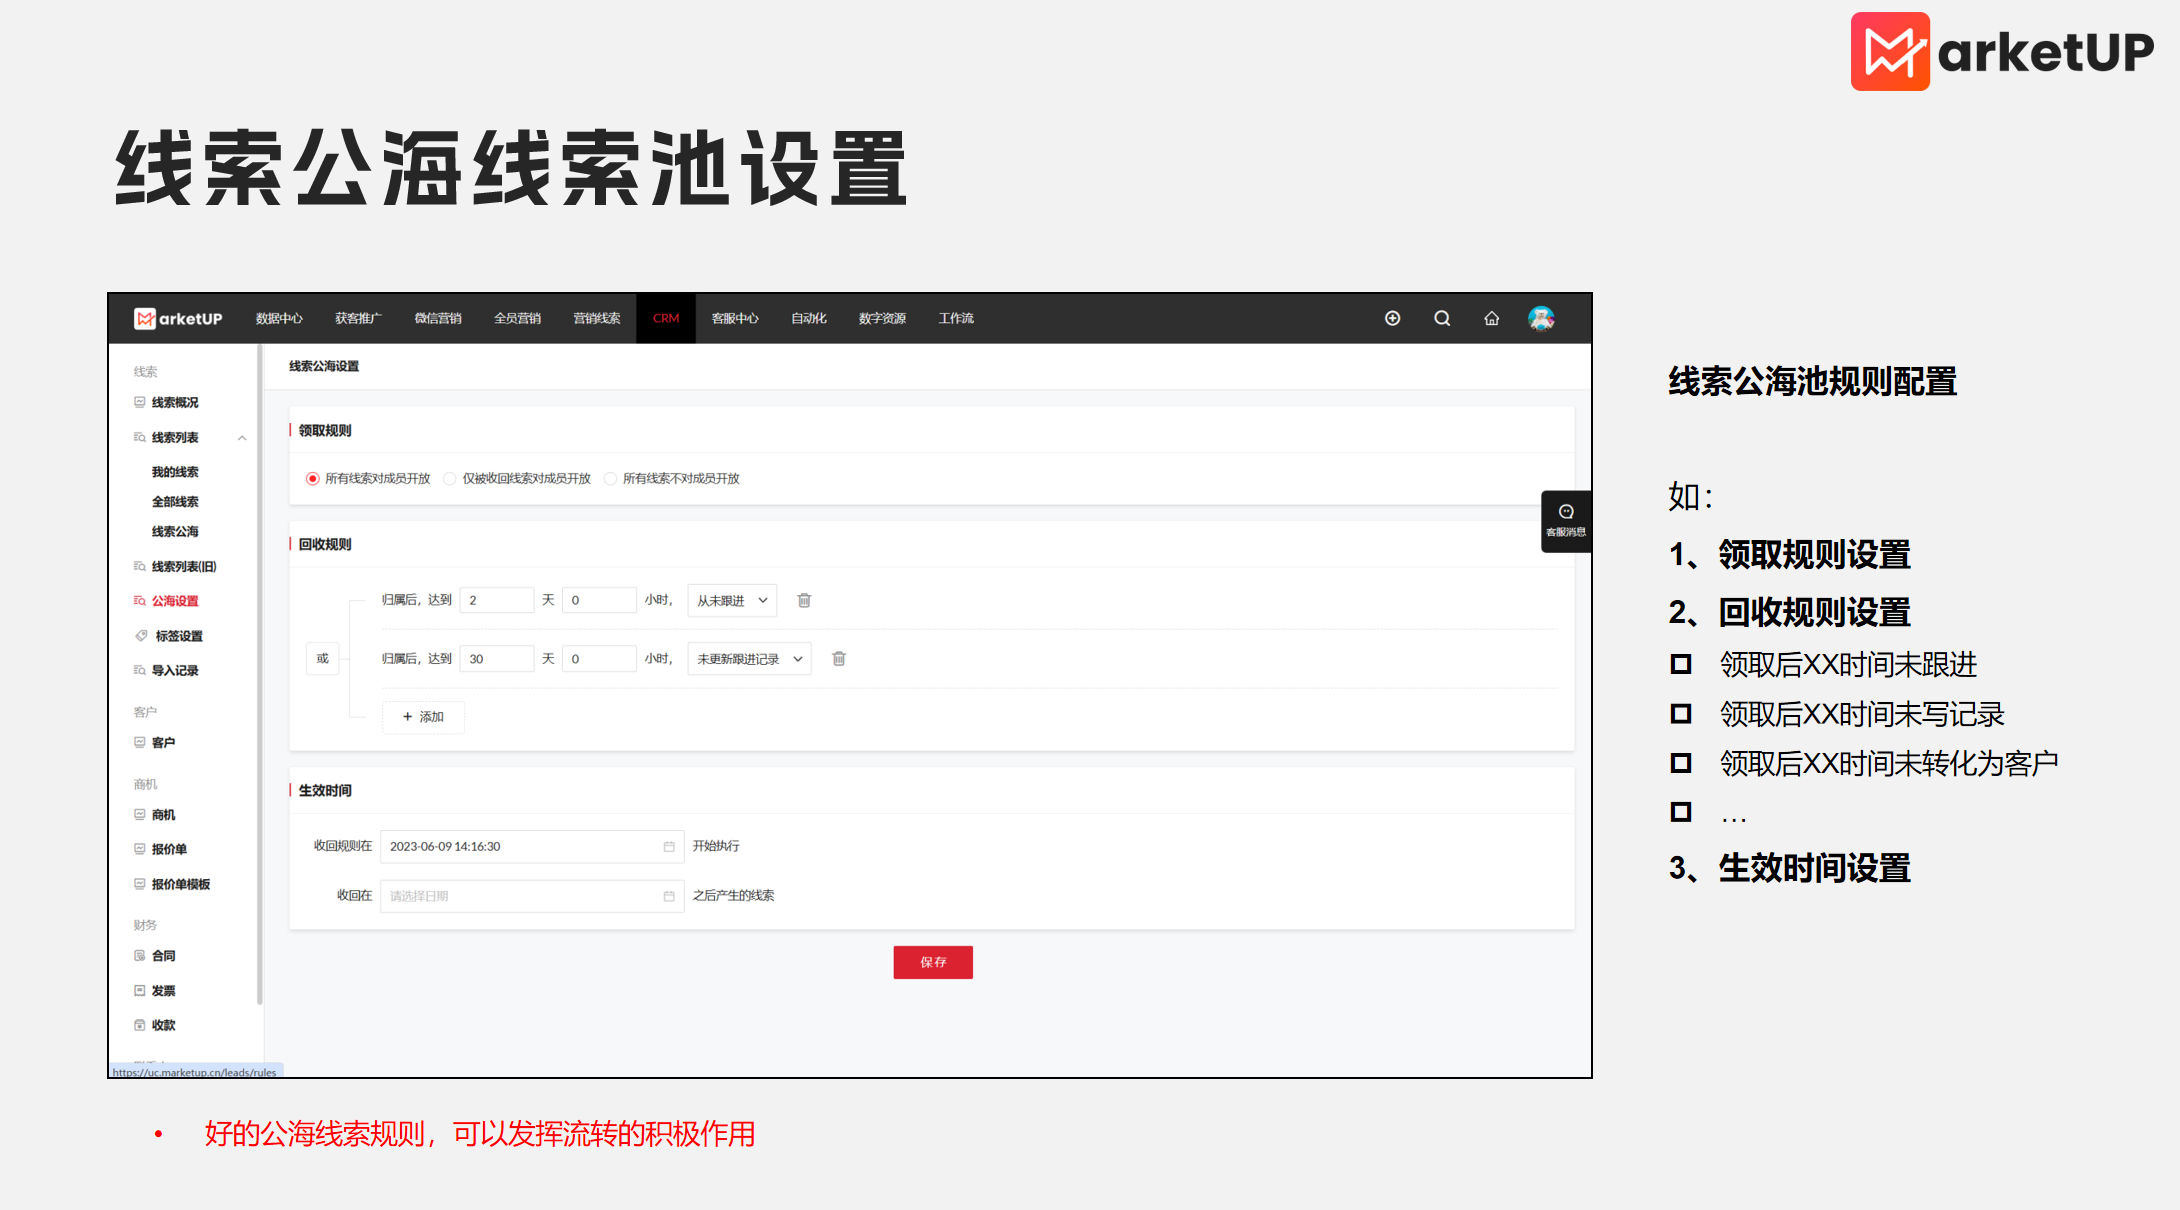Click the 线索概况 sidebar icon
Image resolution: width=2180 pixels, height=1210 pixels.
(140, 402)
